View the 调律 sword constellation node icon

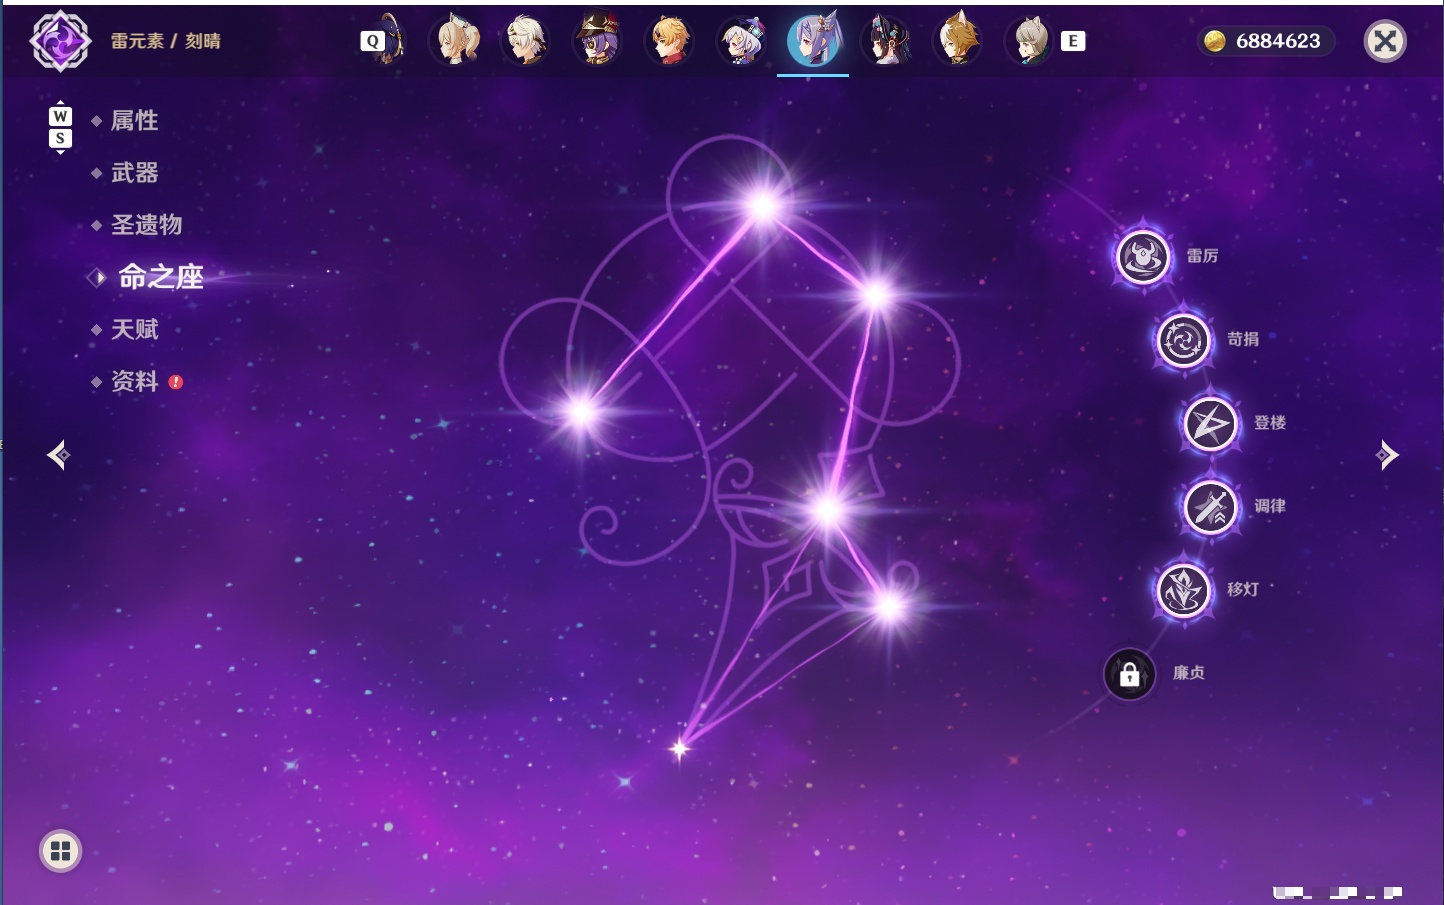[1211, 507]
